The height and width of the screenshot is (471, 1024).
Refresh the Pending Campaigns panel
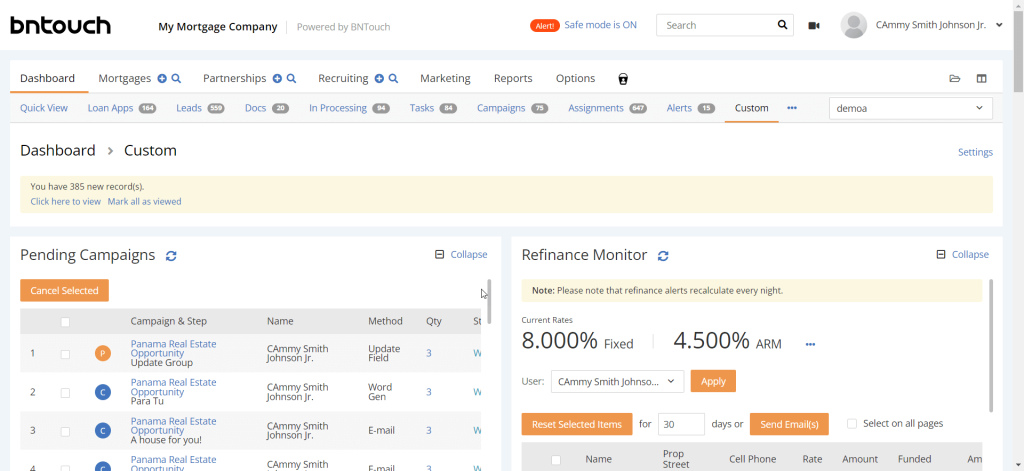pos(171,256)
